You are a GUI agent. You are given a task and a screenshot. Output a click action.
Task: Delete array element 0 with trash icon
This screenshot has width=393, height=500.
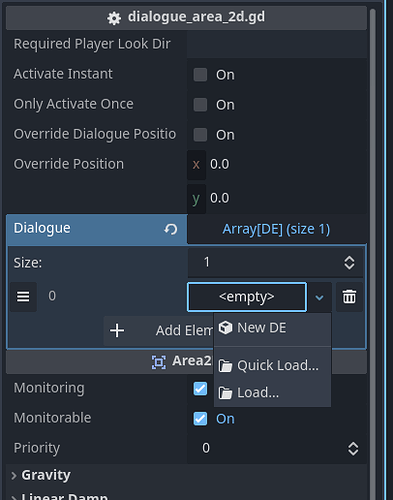(x=349, y=297)
